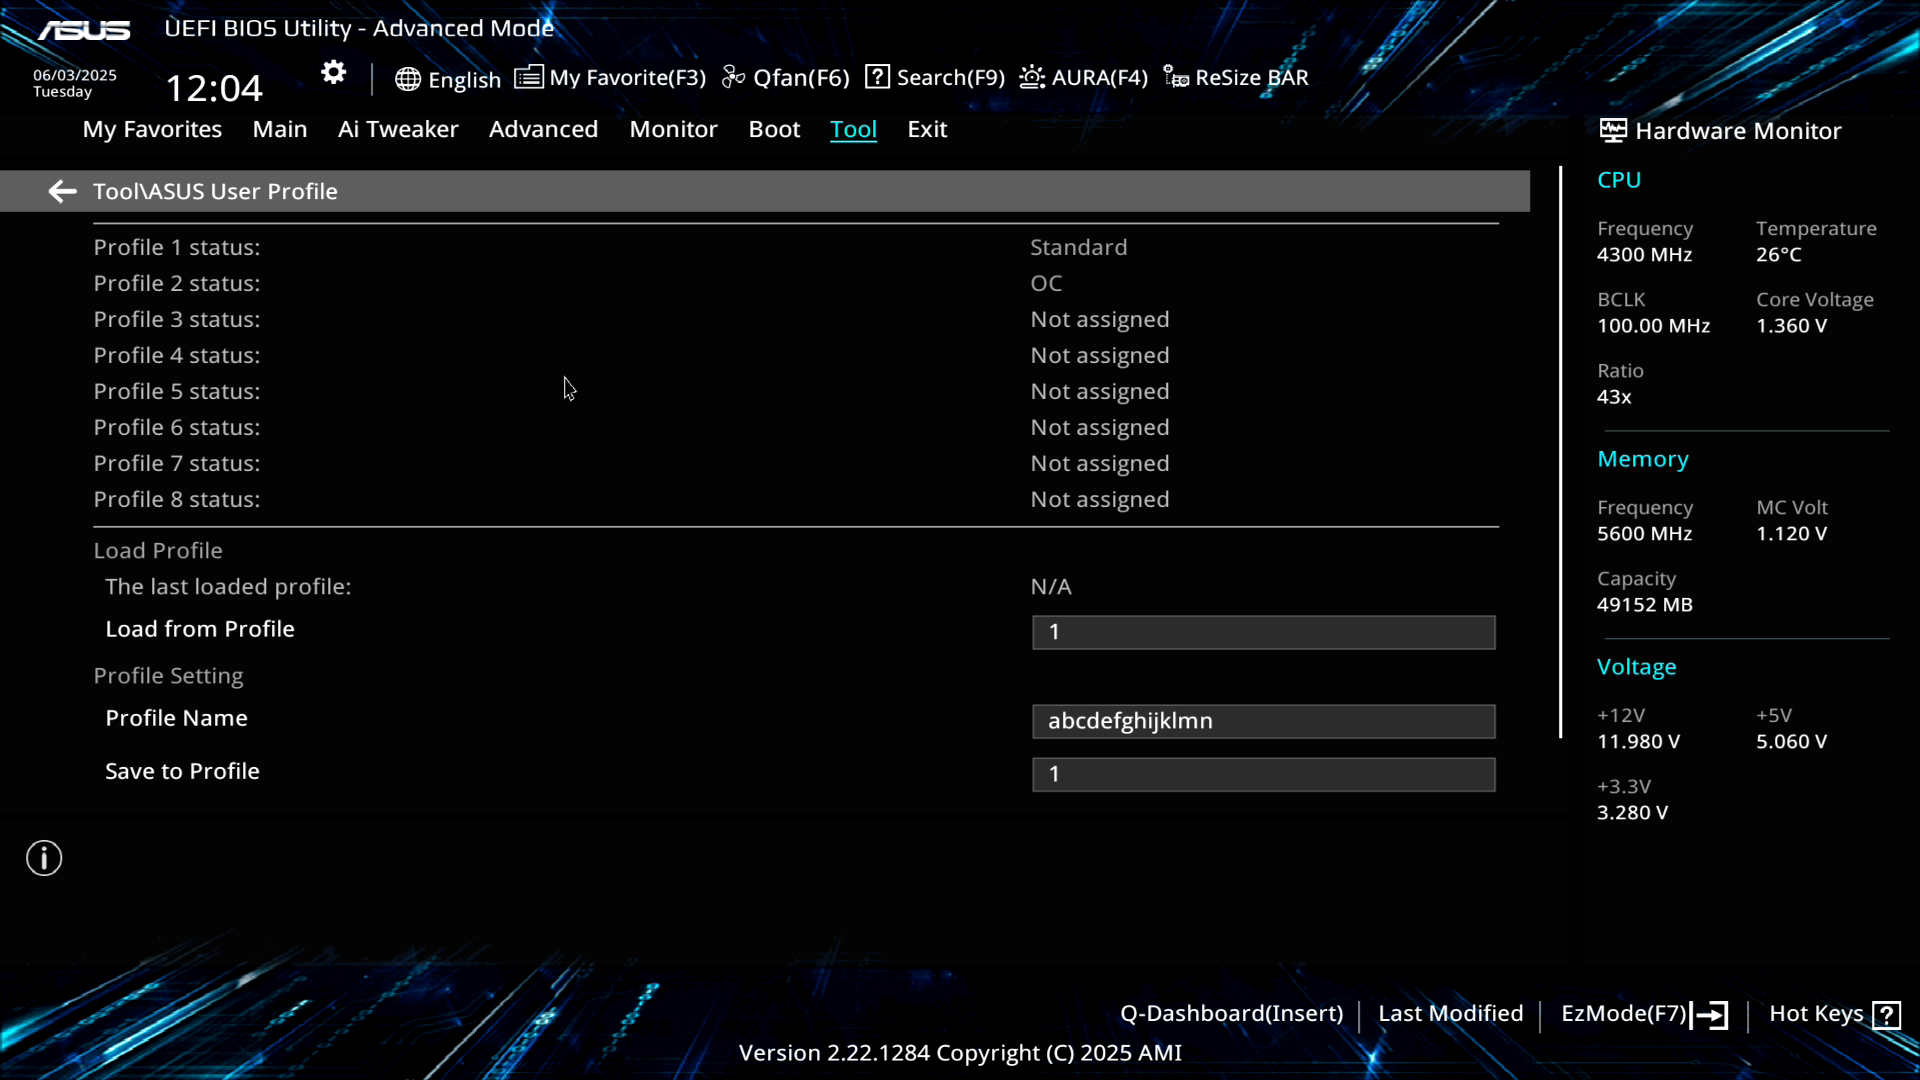Click the Profile Name text field
The height and width of the screenshot is (1080, 1920).
click(x=1263, y=721)
